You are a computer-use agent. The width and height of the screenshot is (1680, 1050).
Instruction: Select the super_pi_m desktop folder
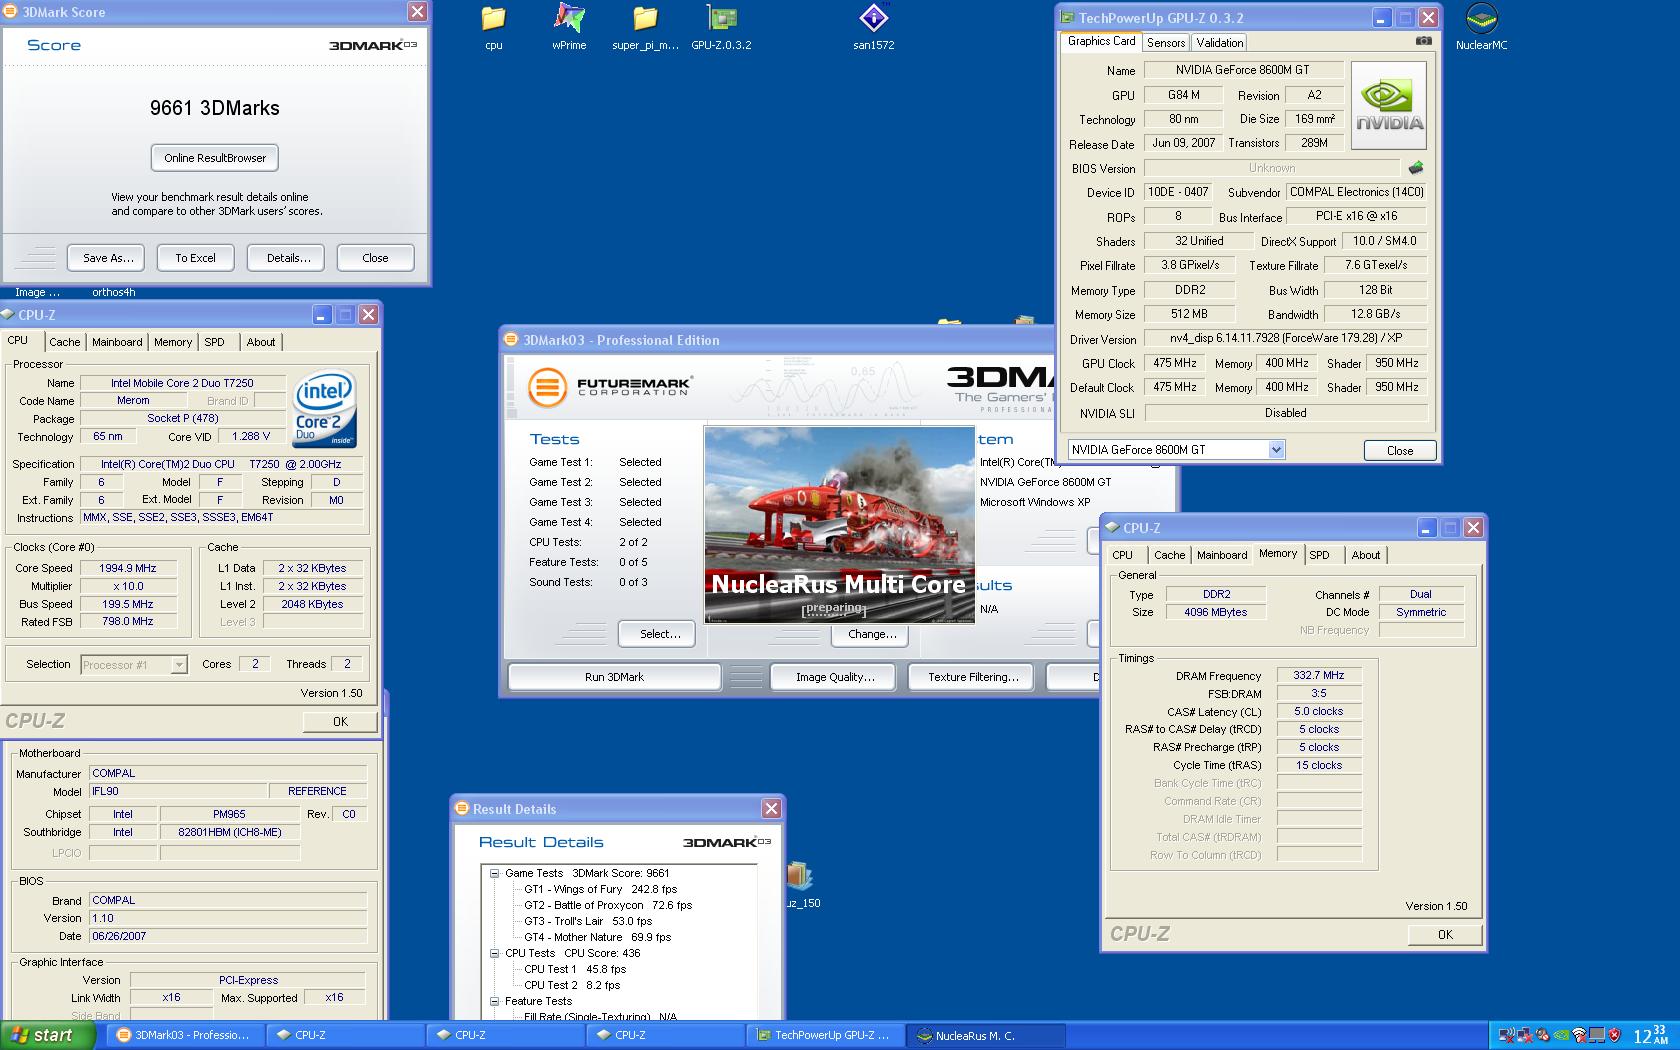point(645,27)
